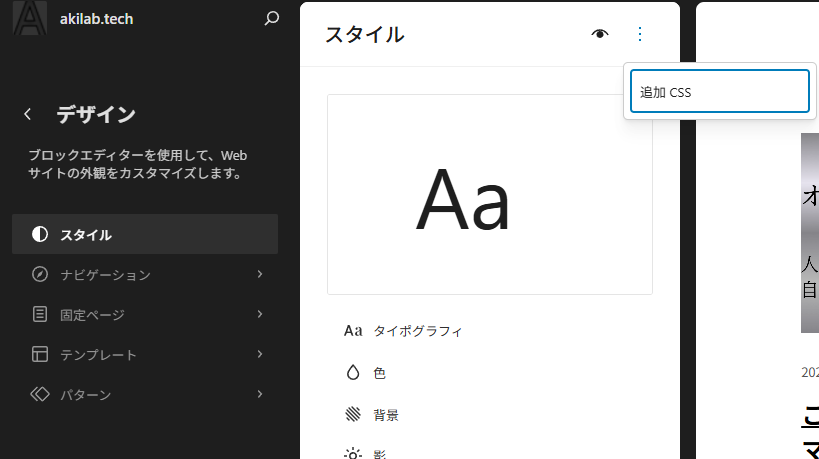Screen dimensions: 819x459
Task: Open the タイポグラフィ settings
Action: click(417, 331)
